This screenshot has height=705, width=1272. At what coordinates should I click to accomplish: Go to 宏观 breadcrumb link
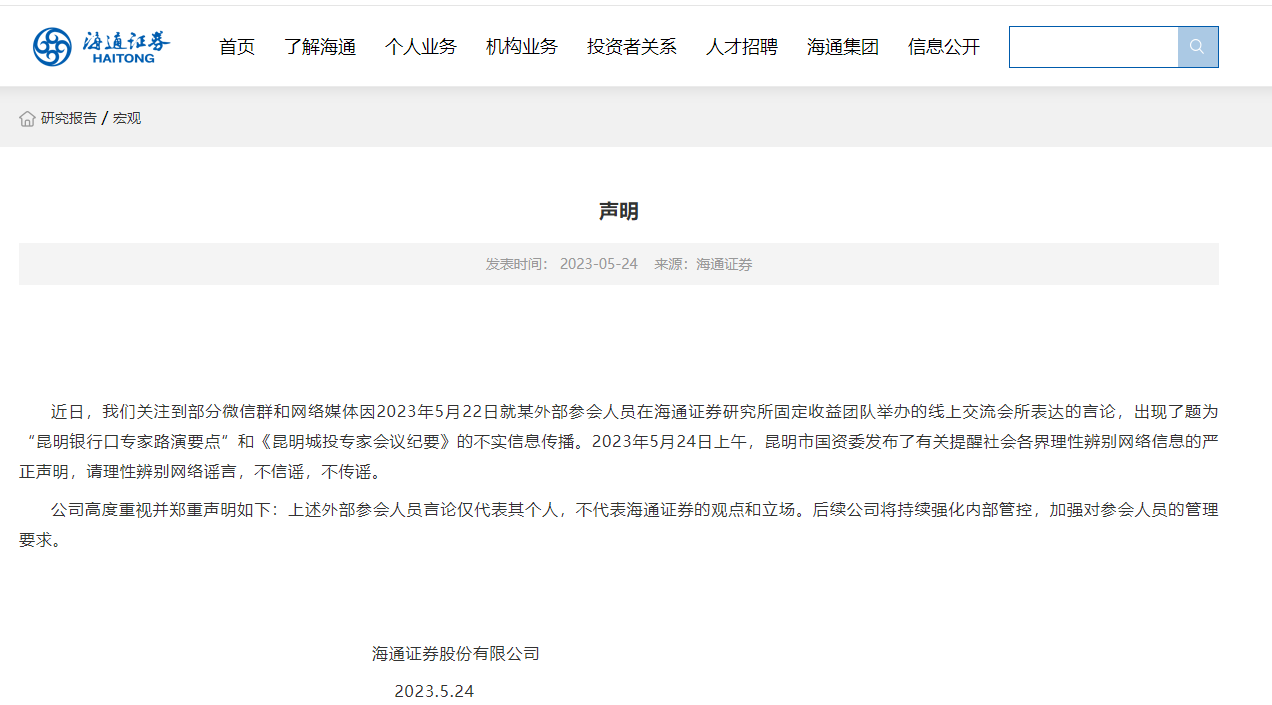pyautogui.click(x=127, y=118)
